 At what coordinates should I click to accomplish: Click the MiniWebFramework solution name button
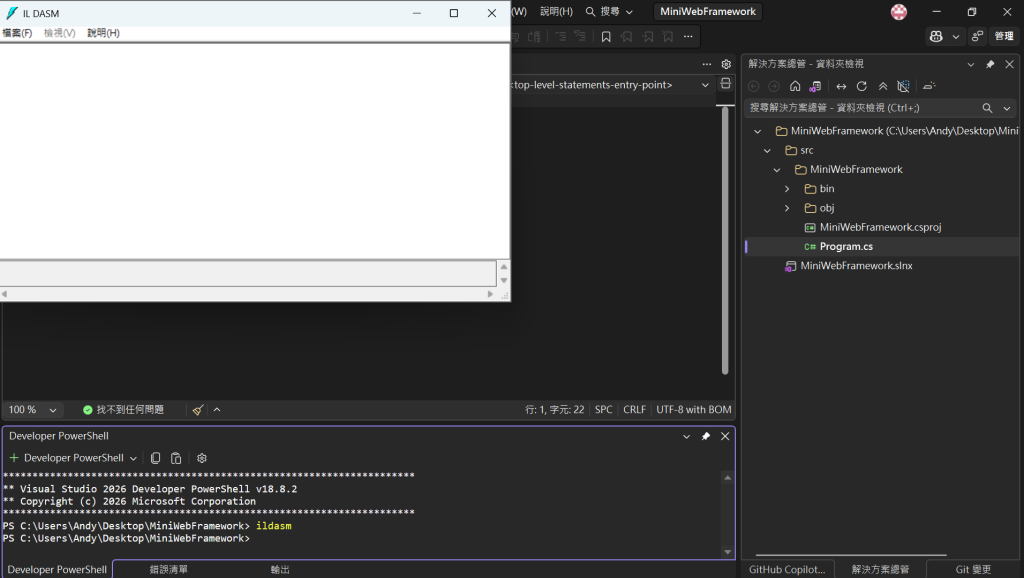click(708, 12)
